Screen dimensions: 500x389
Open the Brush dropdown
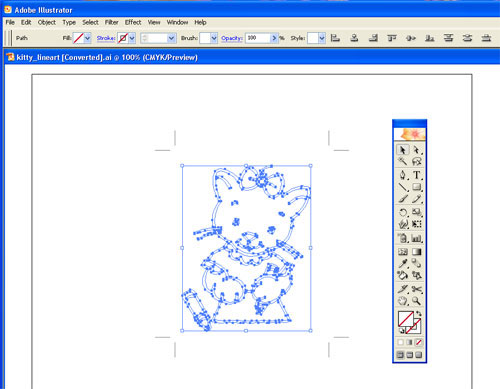pos(214,38)
